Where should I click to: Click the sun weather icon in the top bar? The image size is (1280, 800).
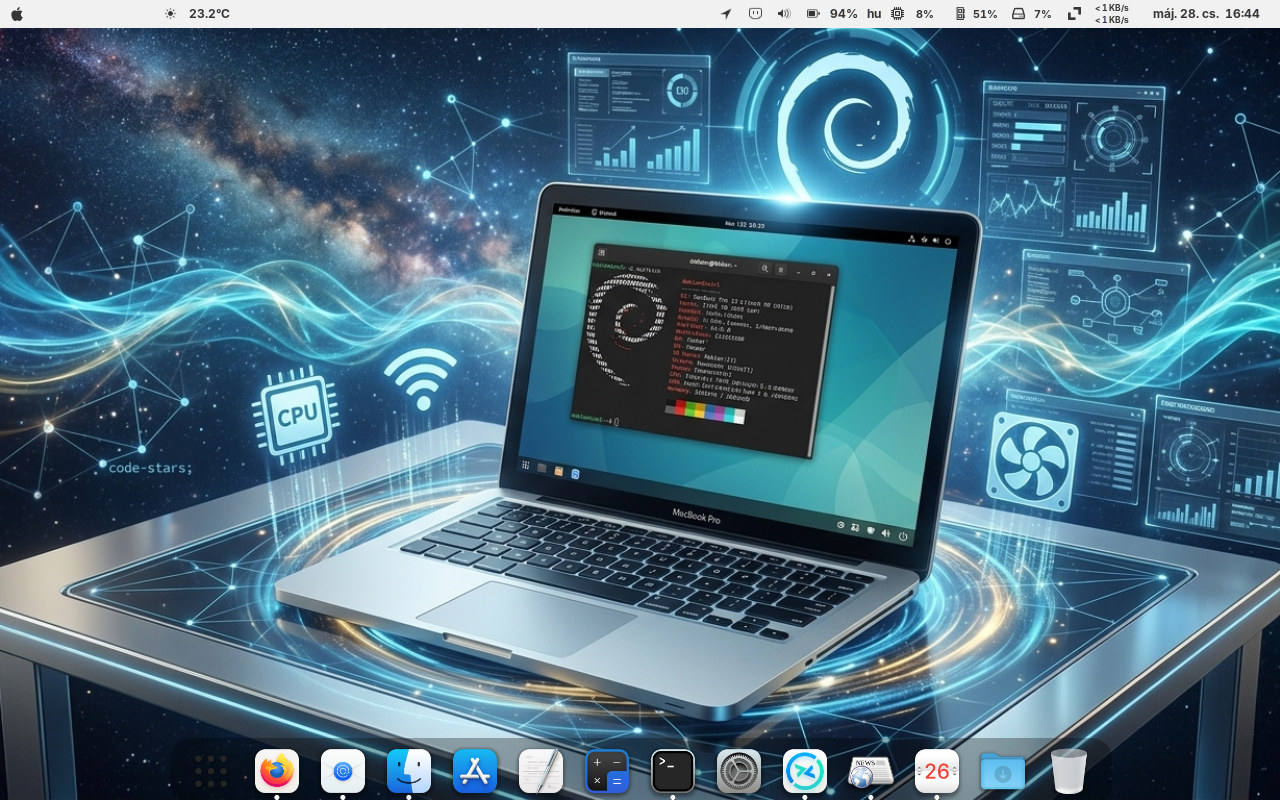(170, 14)
